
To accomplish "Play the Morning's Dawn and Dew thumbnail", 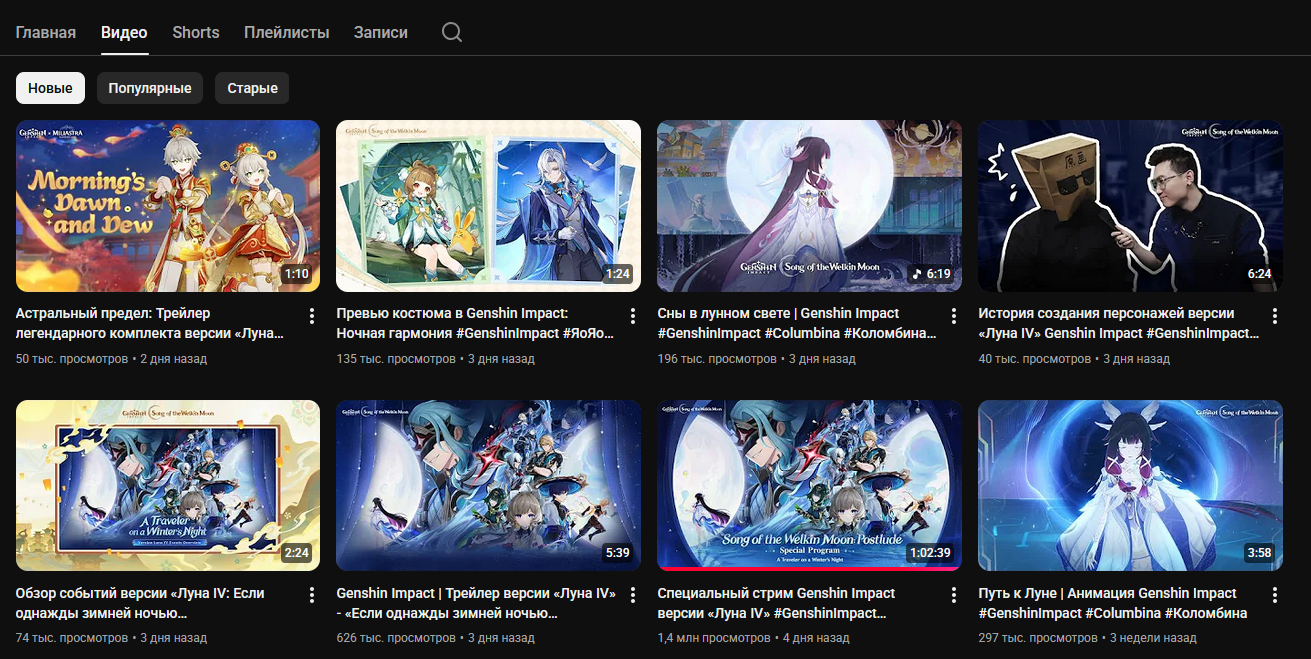I will (x=168, y=206).
